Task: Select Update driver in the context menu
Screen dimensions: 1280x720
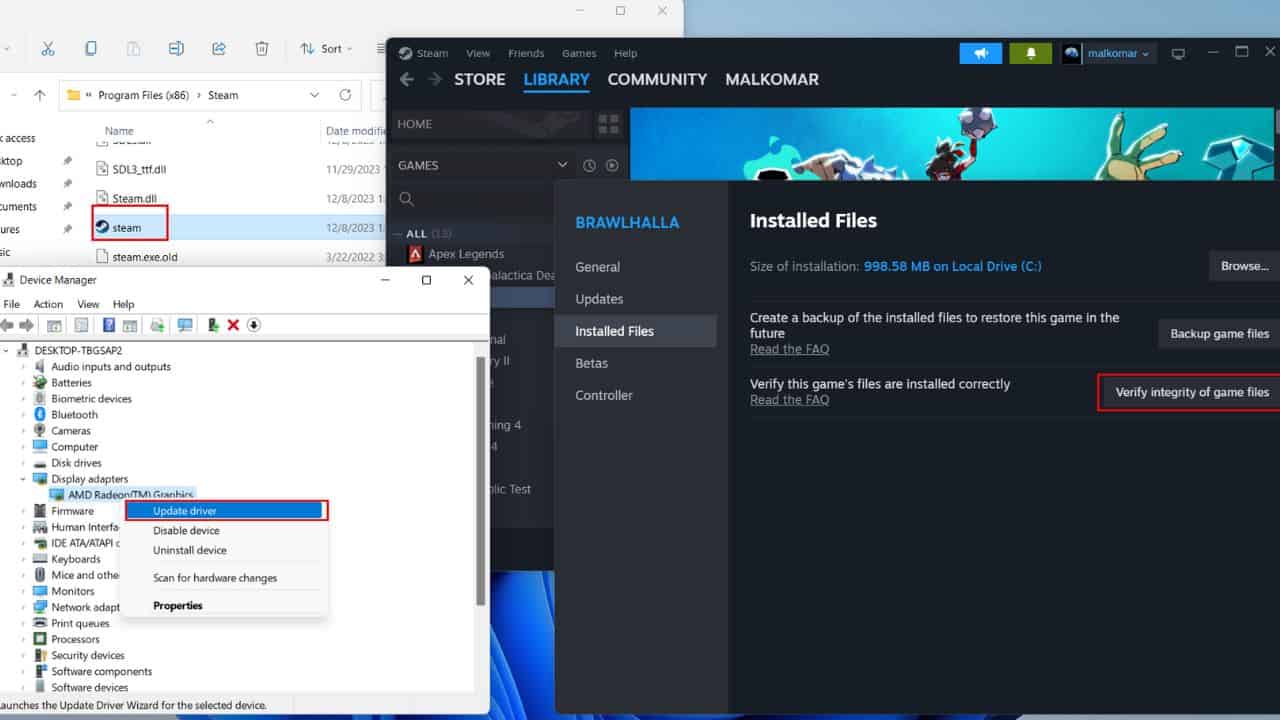Action: 224,511
